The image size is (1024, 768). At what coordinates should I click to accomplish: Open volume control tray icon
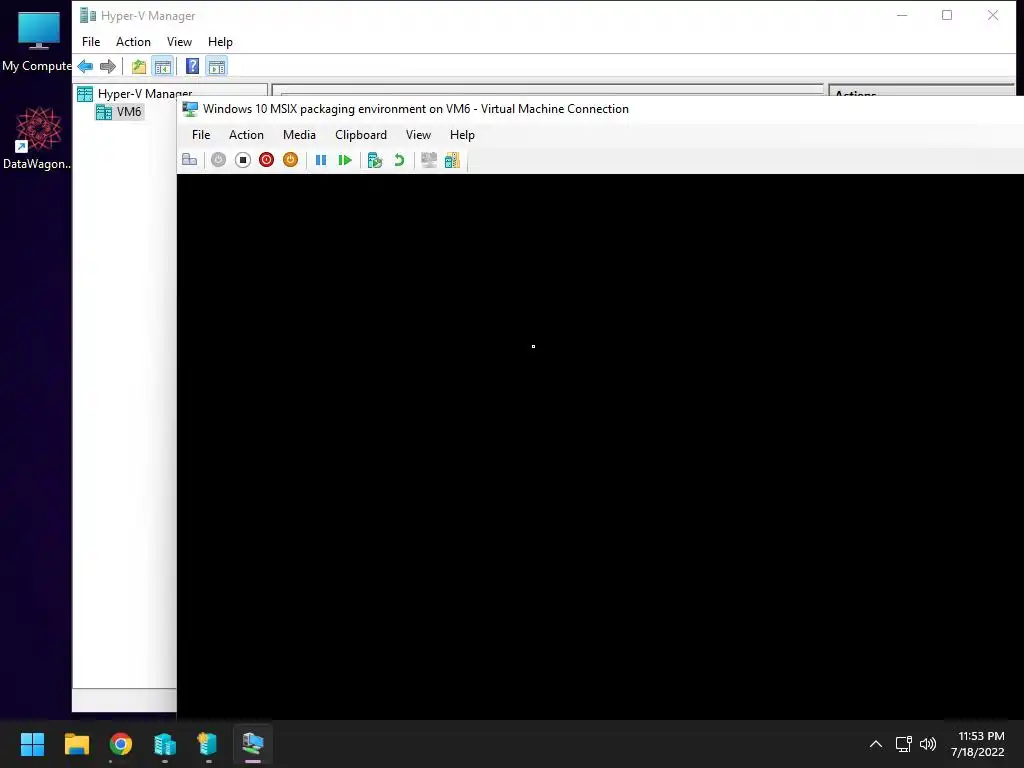927,744
